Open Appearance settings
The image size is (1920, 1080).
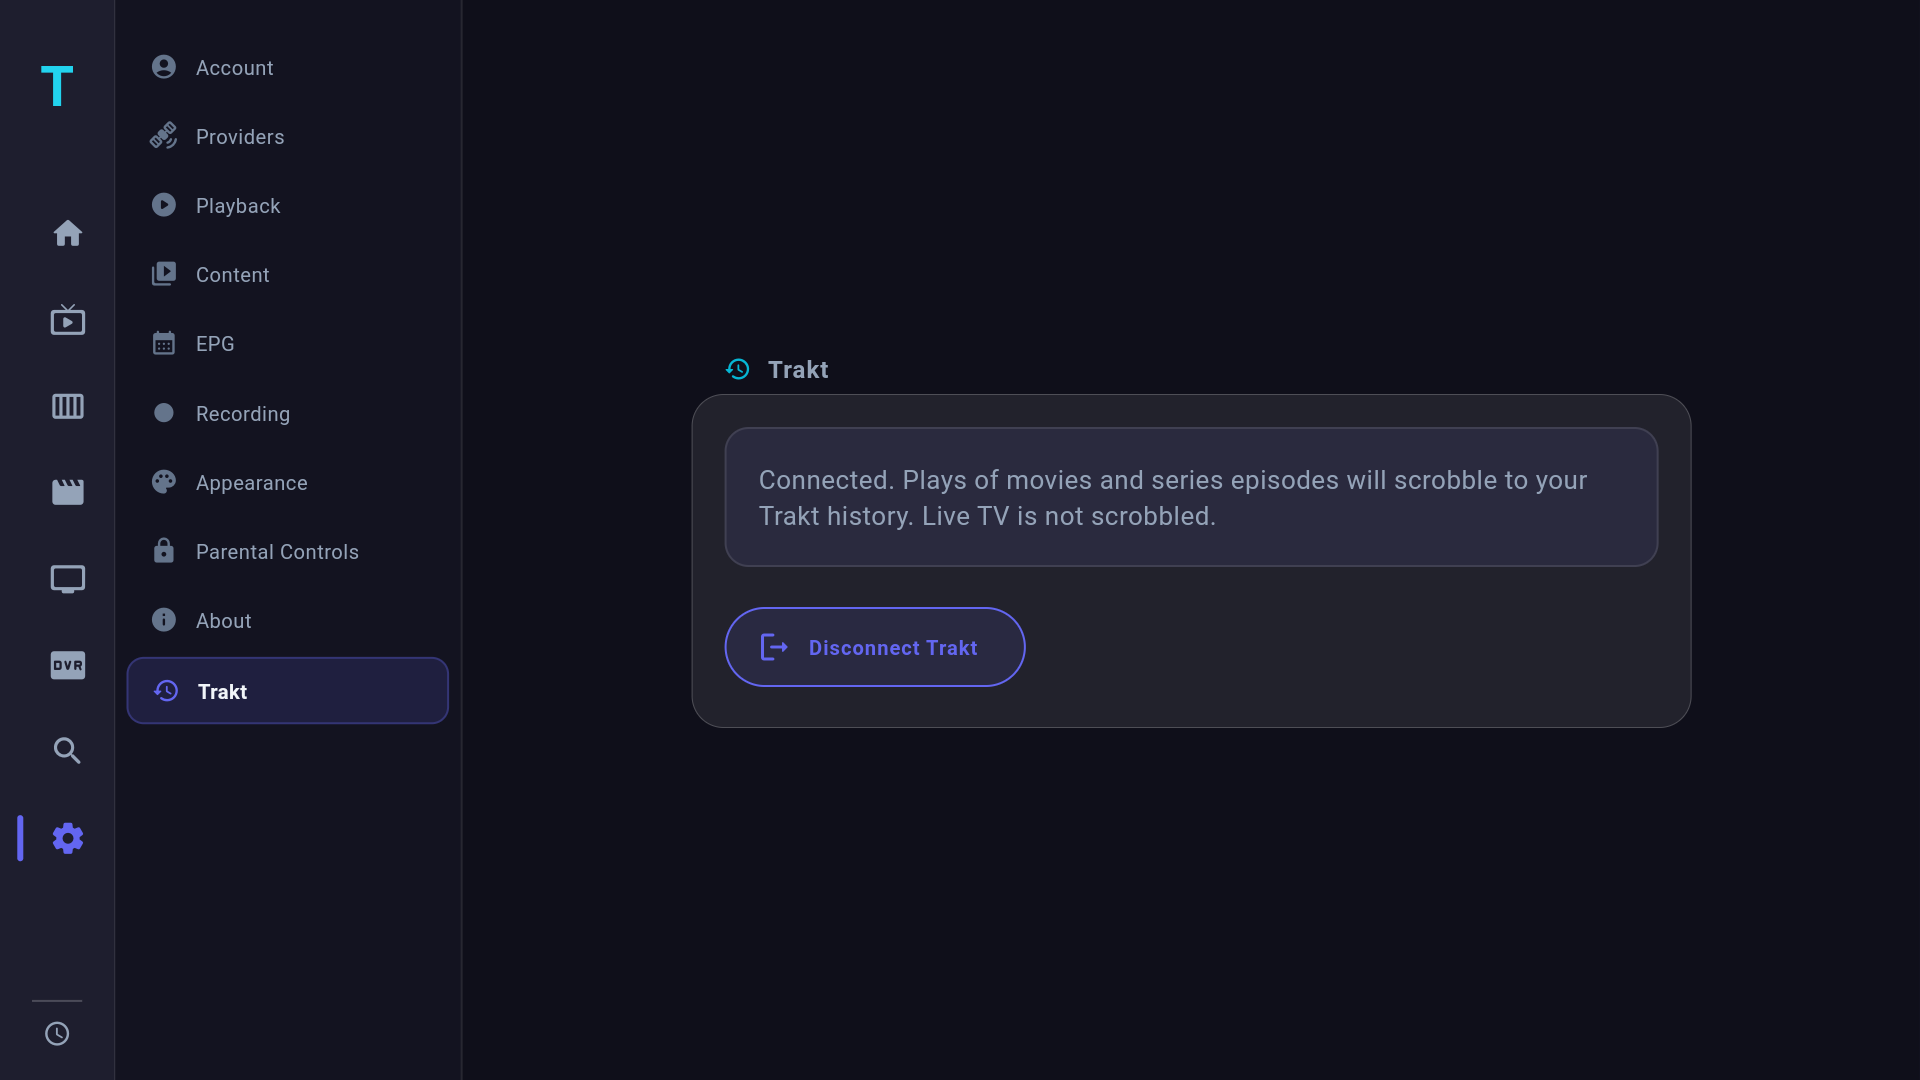(288, 482)
